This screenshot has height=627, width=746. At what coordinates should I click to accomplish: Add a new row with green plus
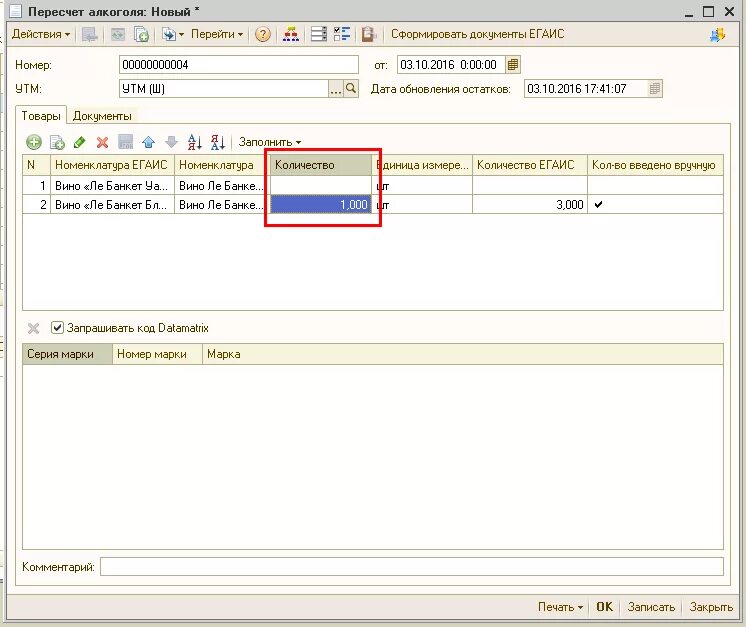click(33, 142)
